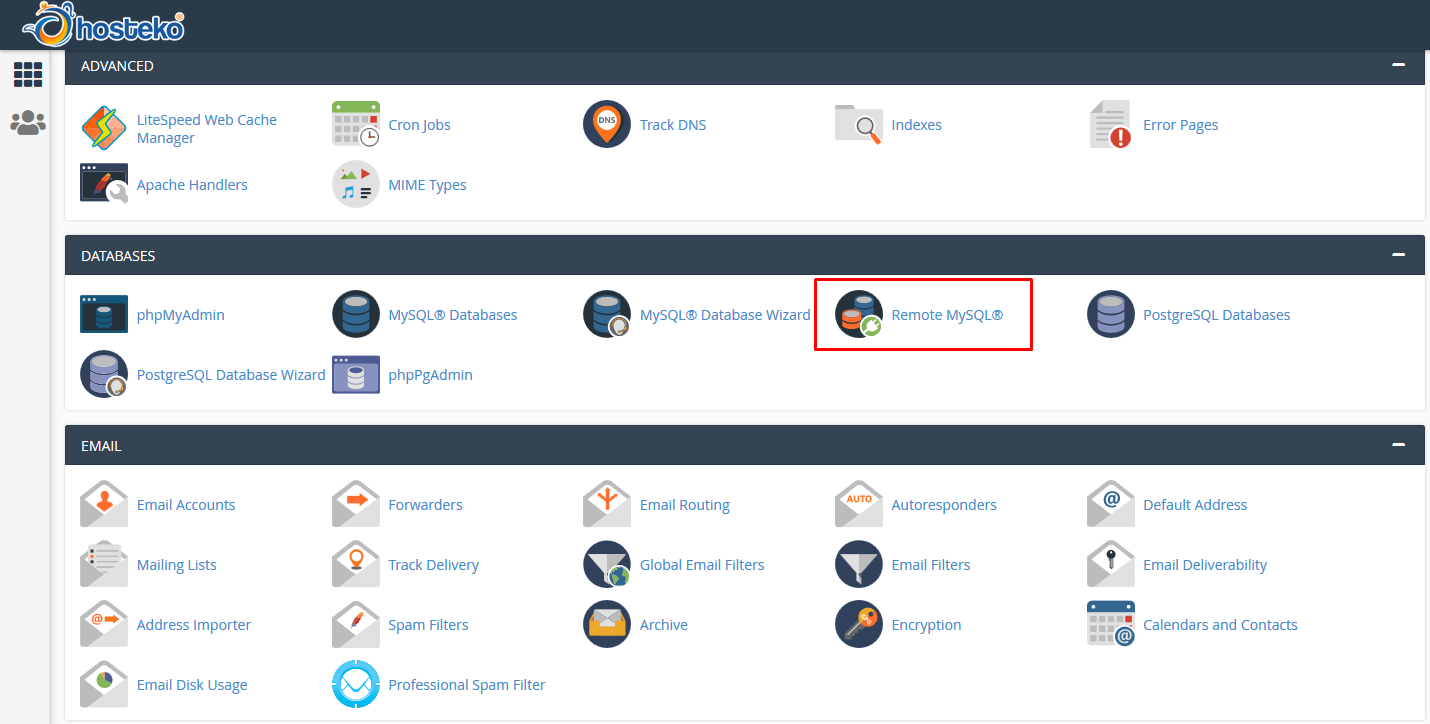
Task: Open the Error Pages link
Action: point(1180,124)
